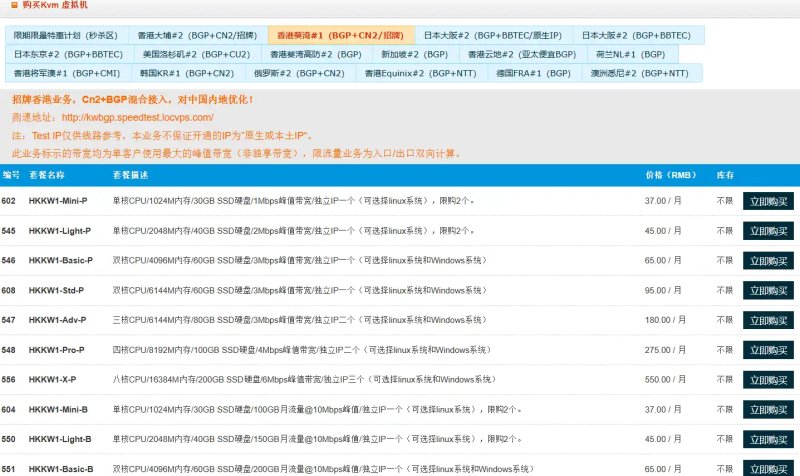800x476 pixels.
Task: Click the 价格 (RMB) column header
Action: [x=670, y=175]
